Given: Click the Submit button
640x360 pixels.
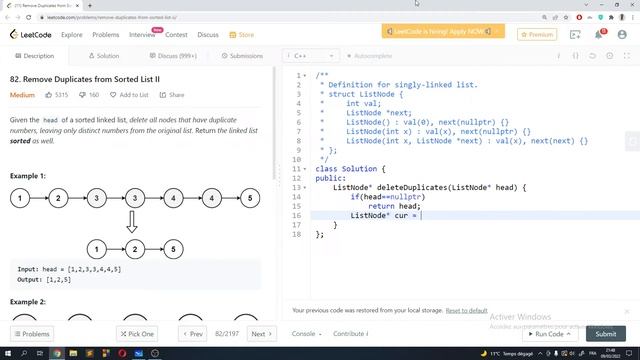Looking at the screenshot, I should pos(606,334).
